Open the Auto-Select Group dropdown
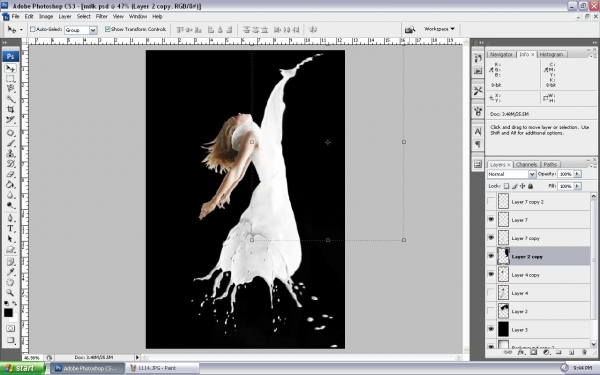The image size is (600, 375). point(81,30)
